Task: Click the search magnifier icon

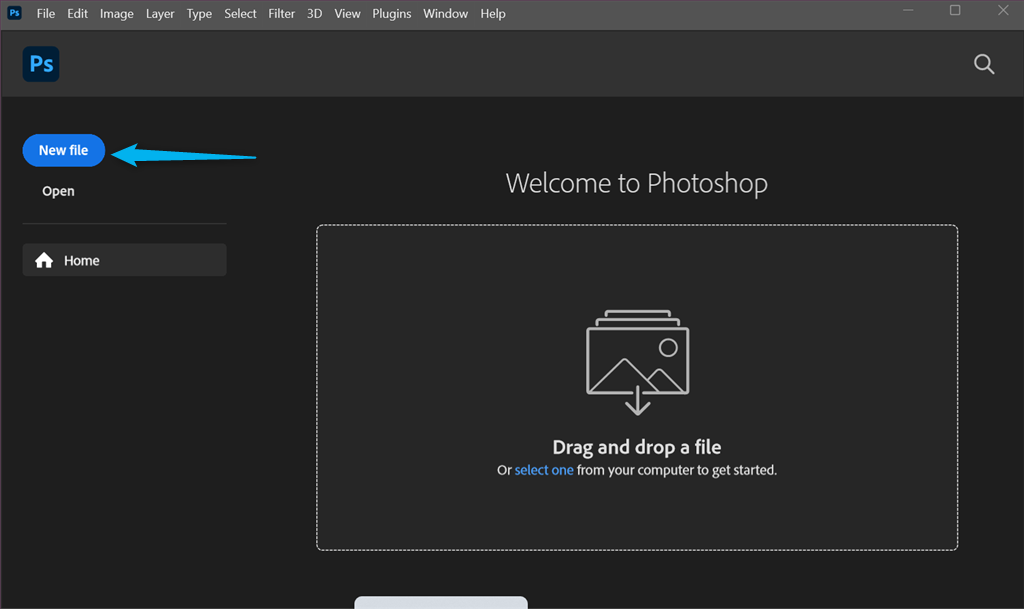Action: click(984, 64)
